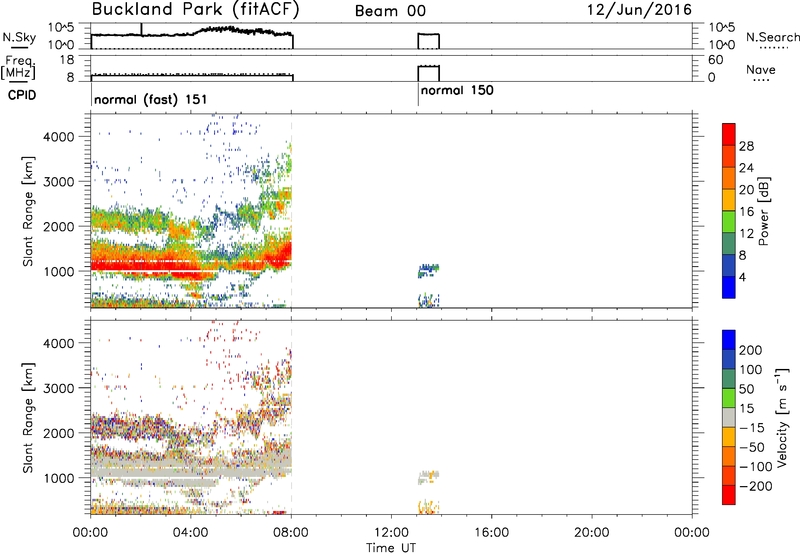The height and width of the screenshot is (554, 800).
Task: Click the "28" power colorbar tick value
Action: point(746,146)
